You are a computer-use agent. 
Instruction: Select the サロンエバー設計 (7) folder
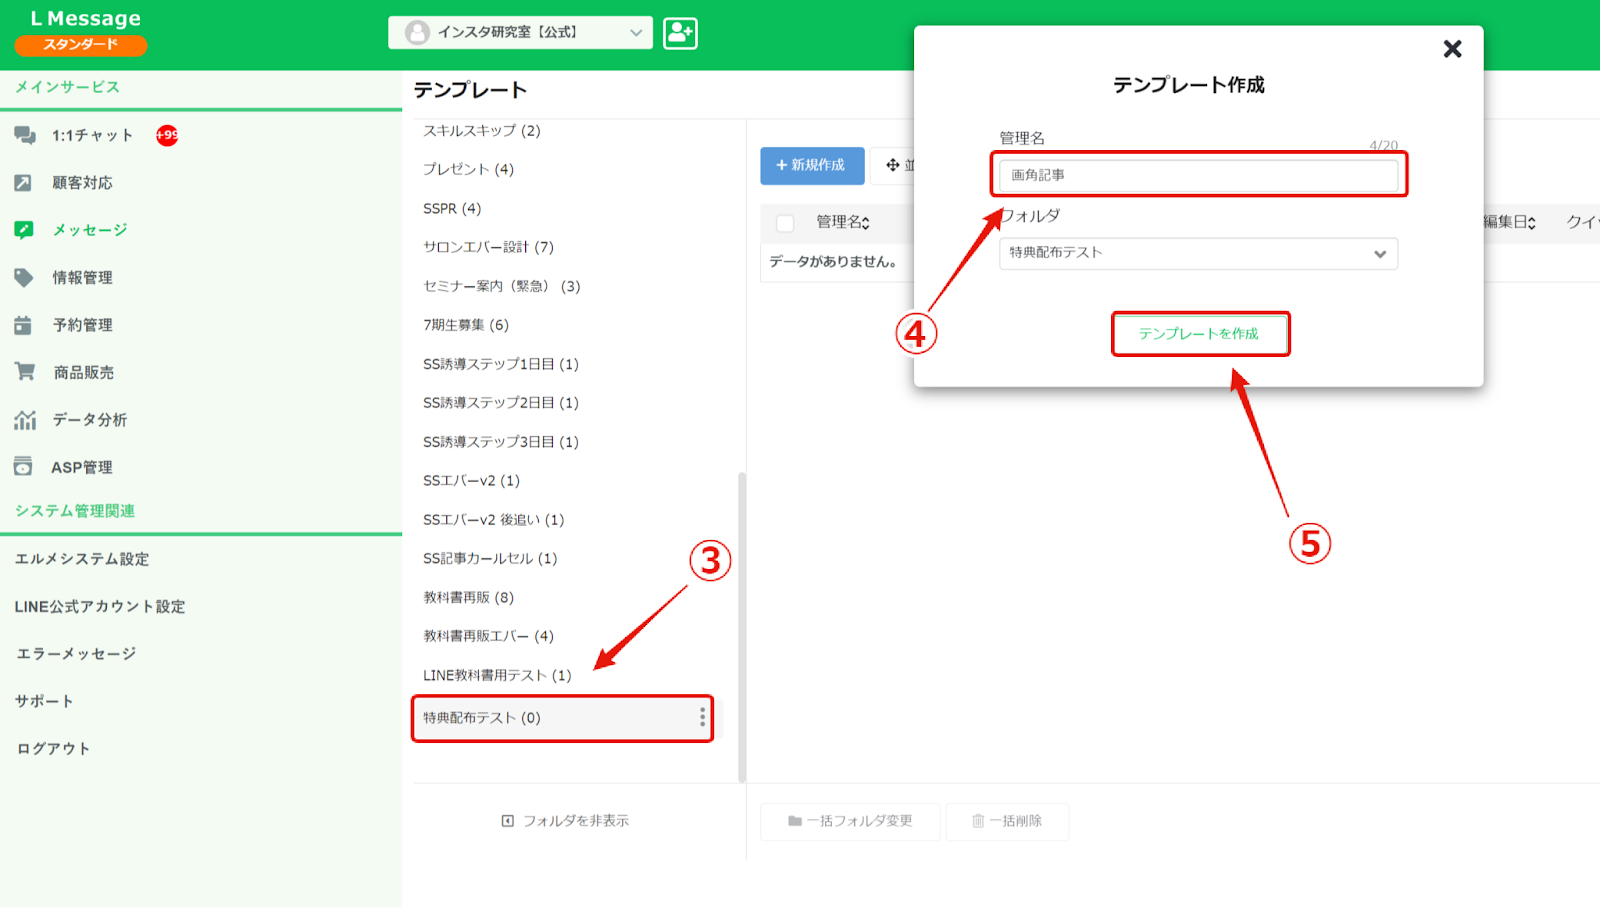coord(488,247)
